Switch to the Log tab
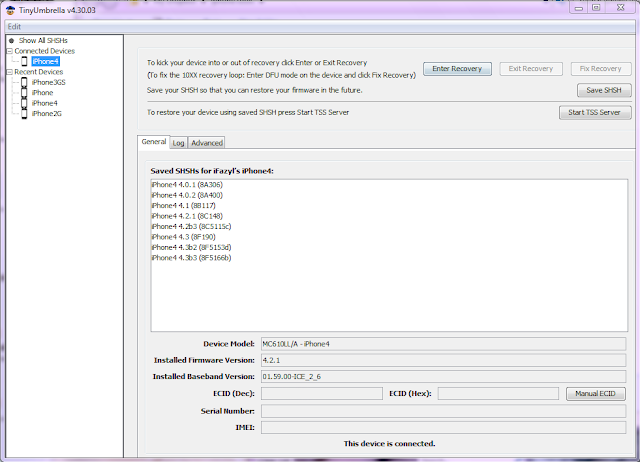The width and height of the screenshot is (640, 462). pyautogui.click(x=178, y=143)
